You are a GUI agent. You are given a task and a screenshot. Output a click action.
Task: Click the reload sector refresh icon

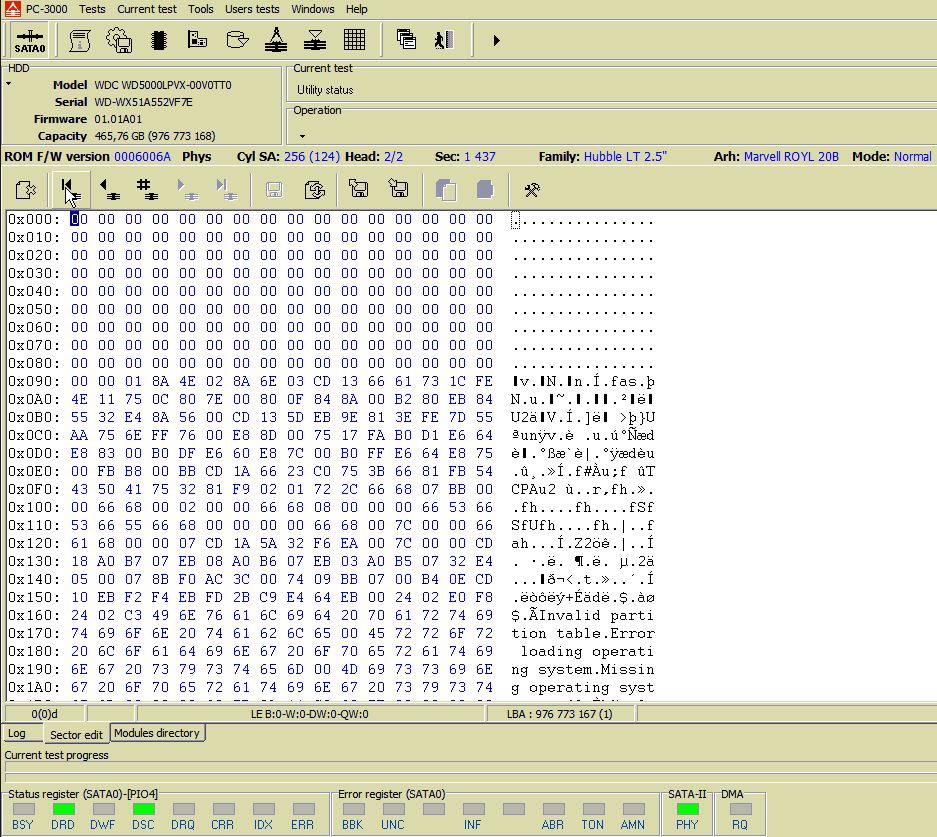[x=314, y=190]
